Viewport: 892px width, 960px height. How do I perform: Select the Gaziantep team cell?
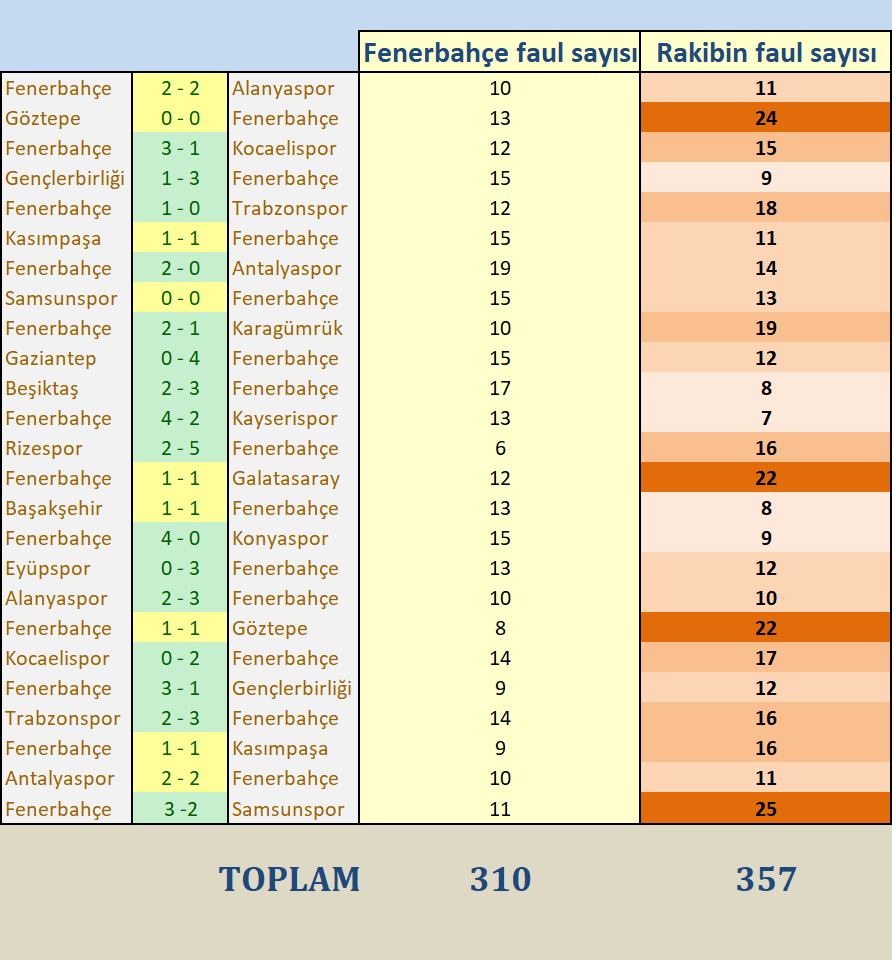pyautogui.click(x=66, y=358)
